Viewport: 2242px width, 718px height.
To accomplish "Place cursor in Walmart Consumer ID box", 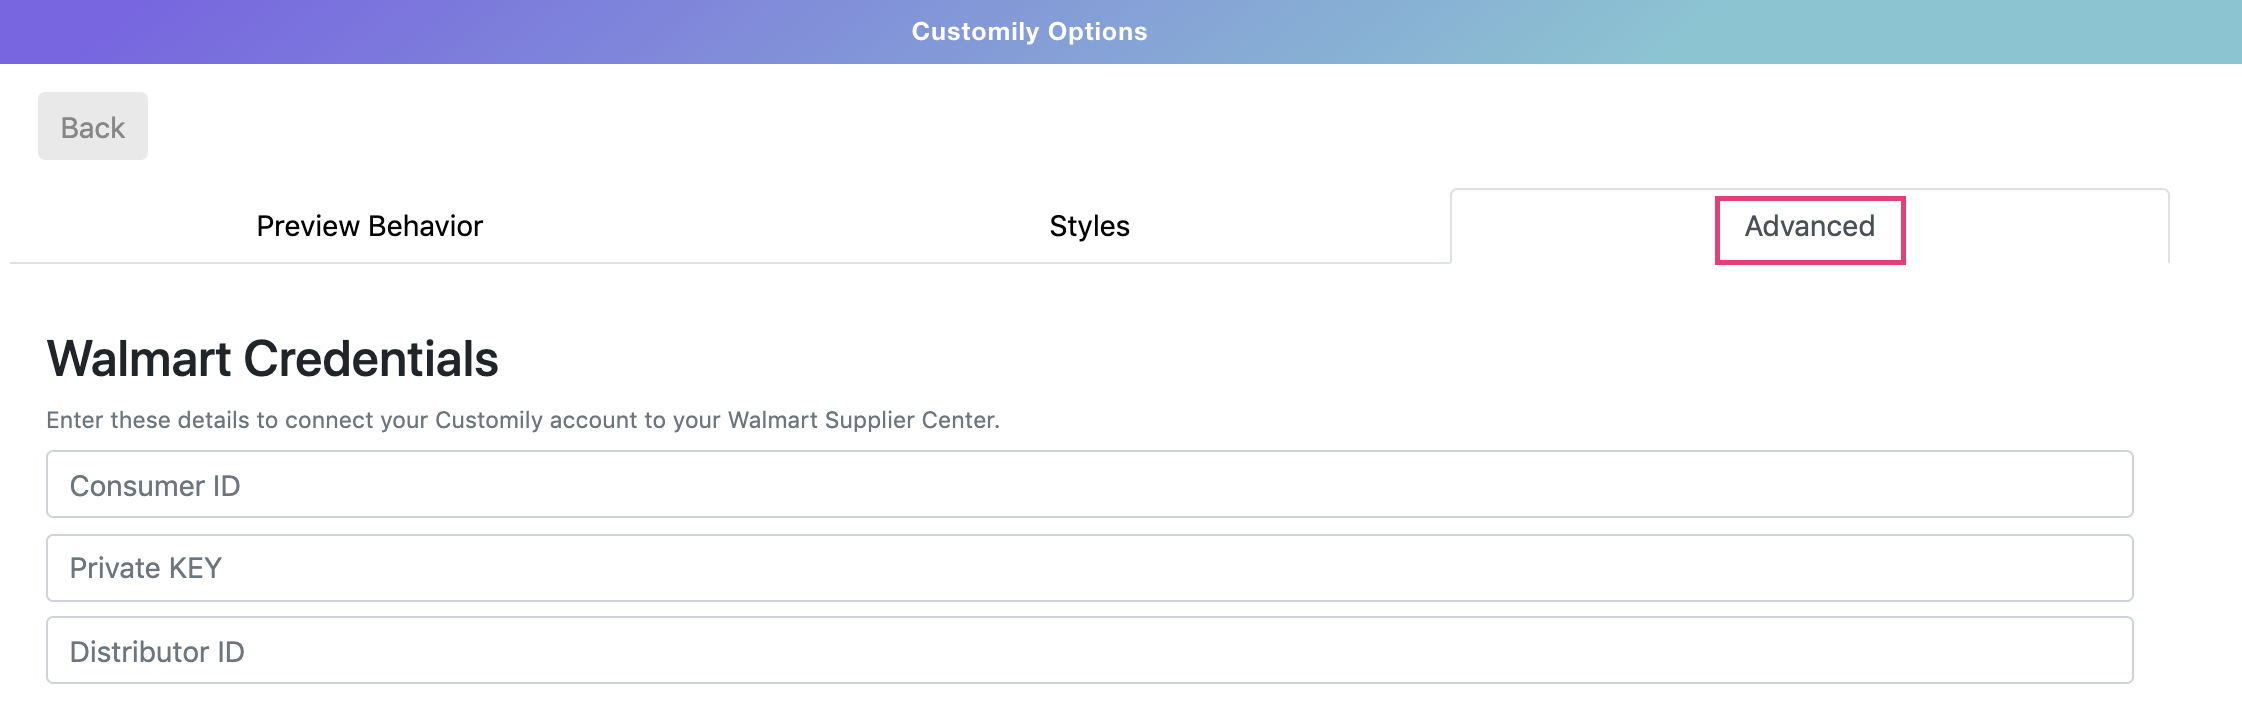I will (x=1089, y=485).
